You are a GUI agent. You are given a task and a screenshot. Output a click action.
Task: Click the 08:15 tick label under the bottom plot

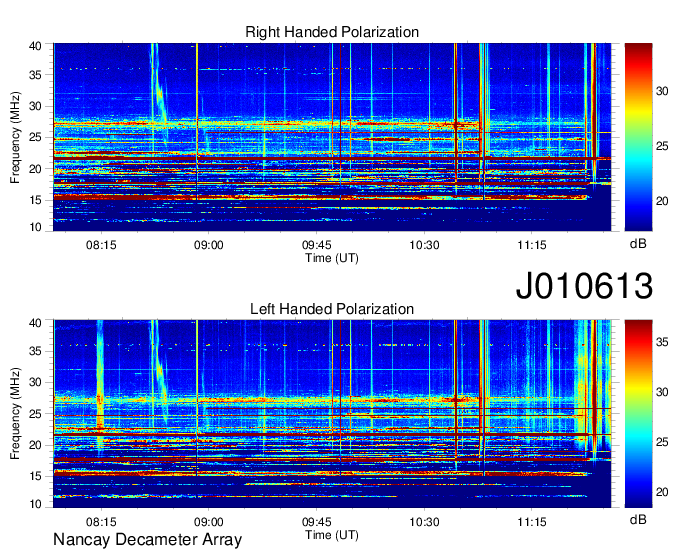[101, 522]
